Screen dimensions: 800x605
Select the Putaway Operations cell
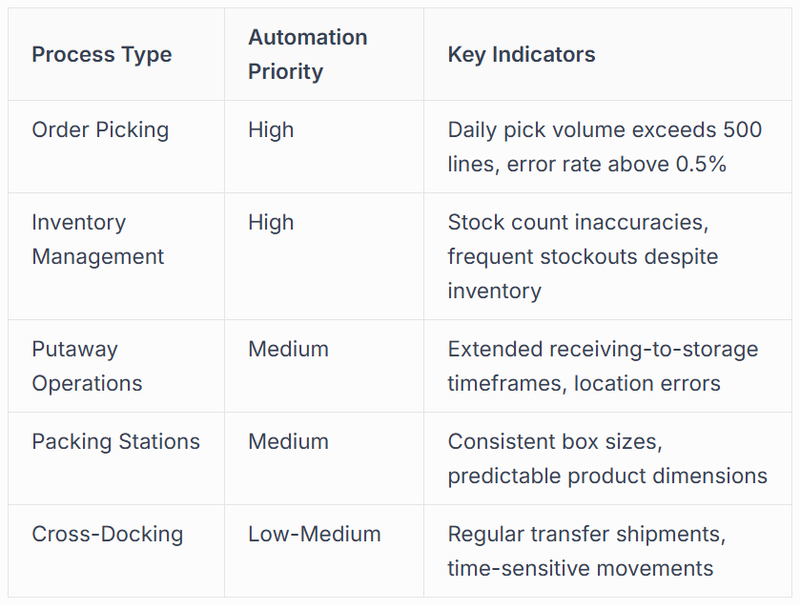(x=87, y=366)
